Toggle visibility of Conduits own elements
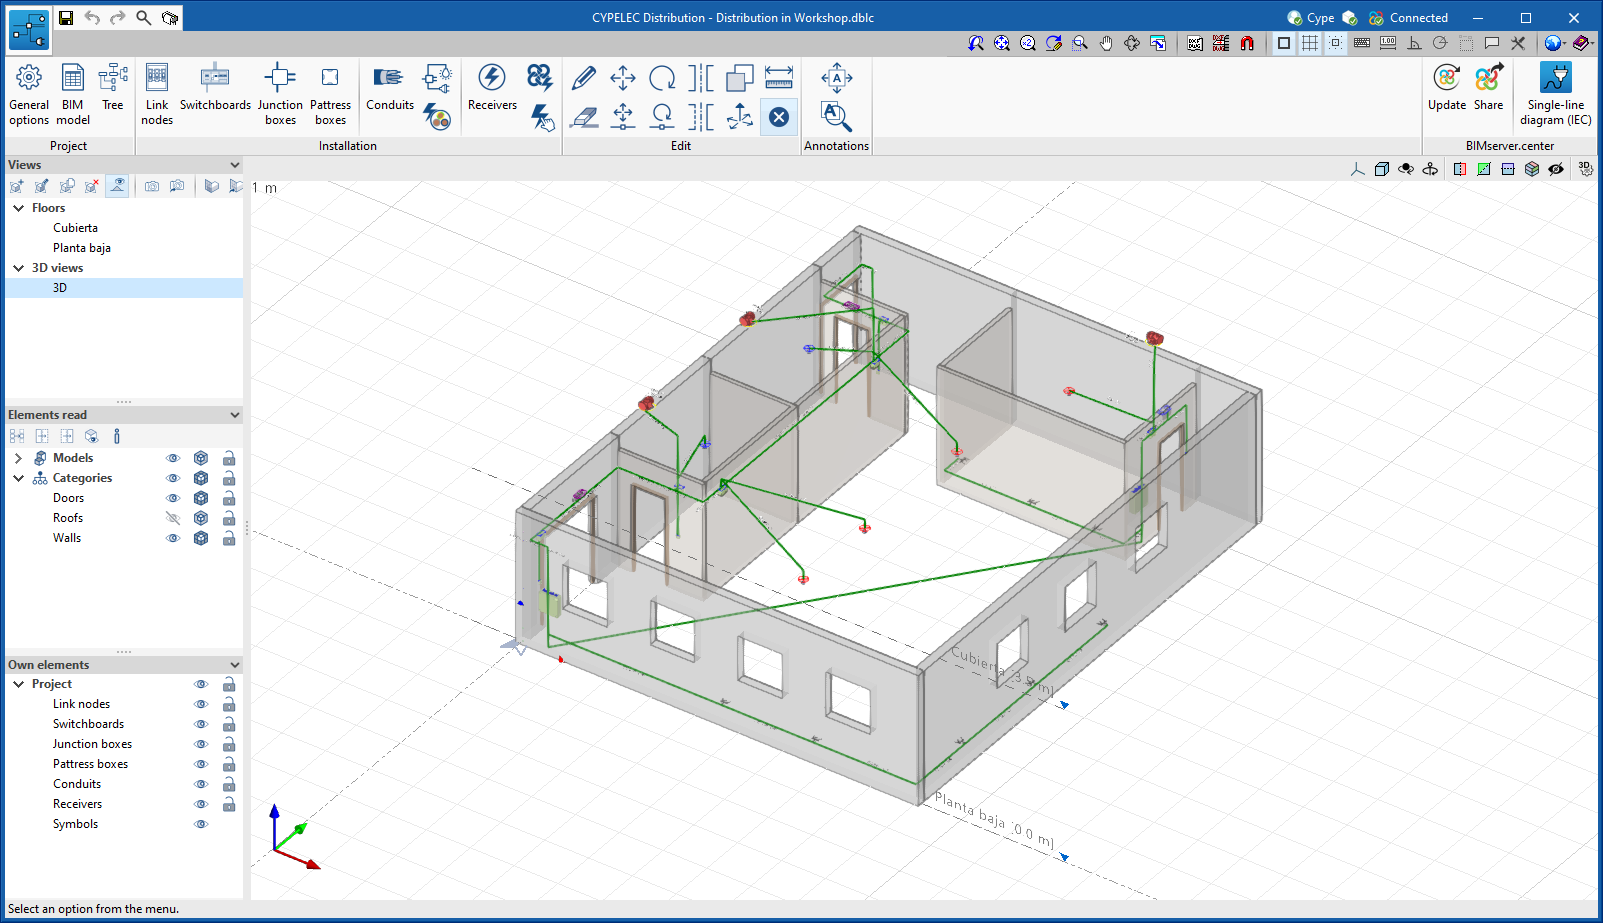The height and width of the screenshot is (923, 1603). (201, 784)
